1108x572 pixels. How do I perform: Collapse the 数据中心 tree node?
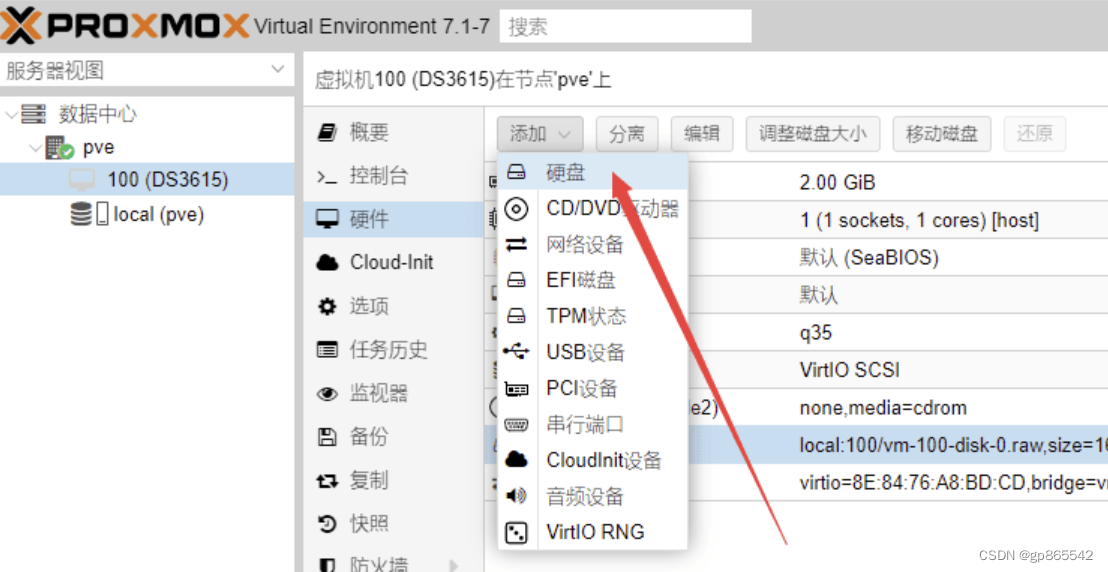(11, 115)
